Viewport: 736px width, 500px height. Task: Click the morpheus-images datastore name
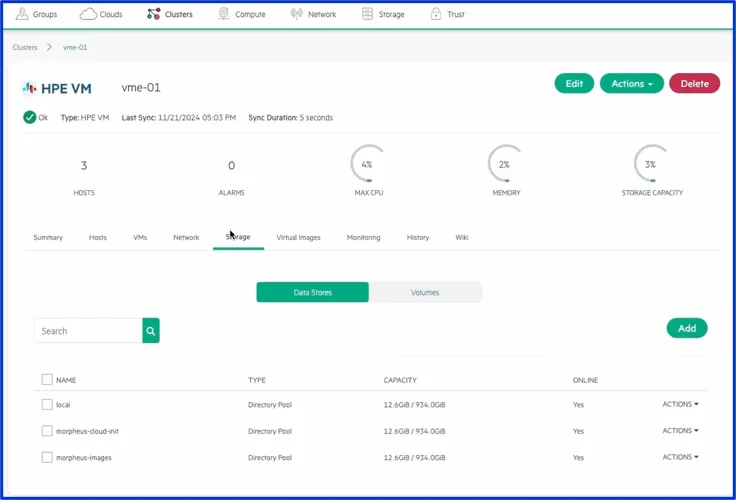click(84, 457)
